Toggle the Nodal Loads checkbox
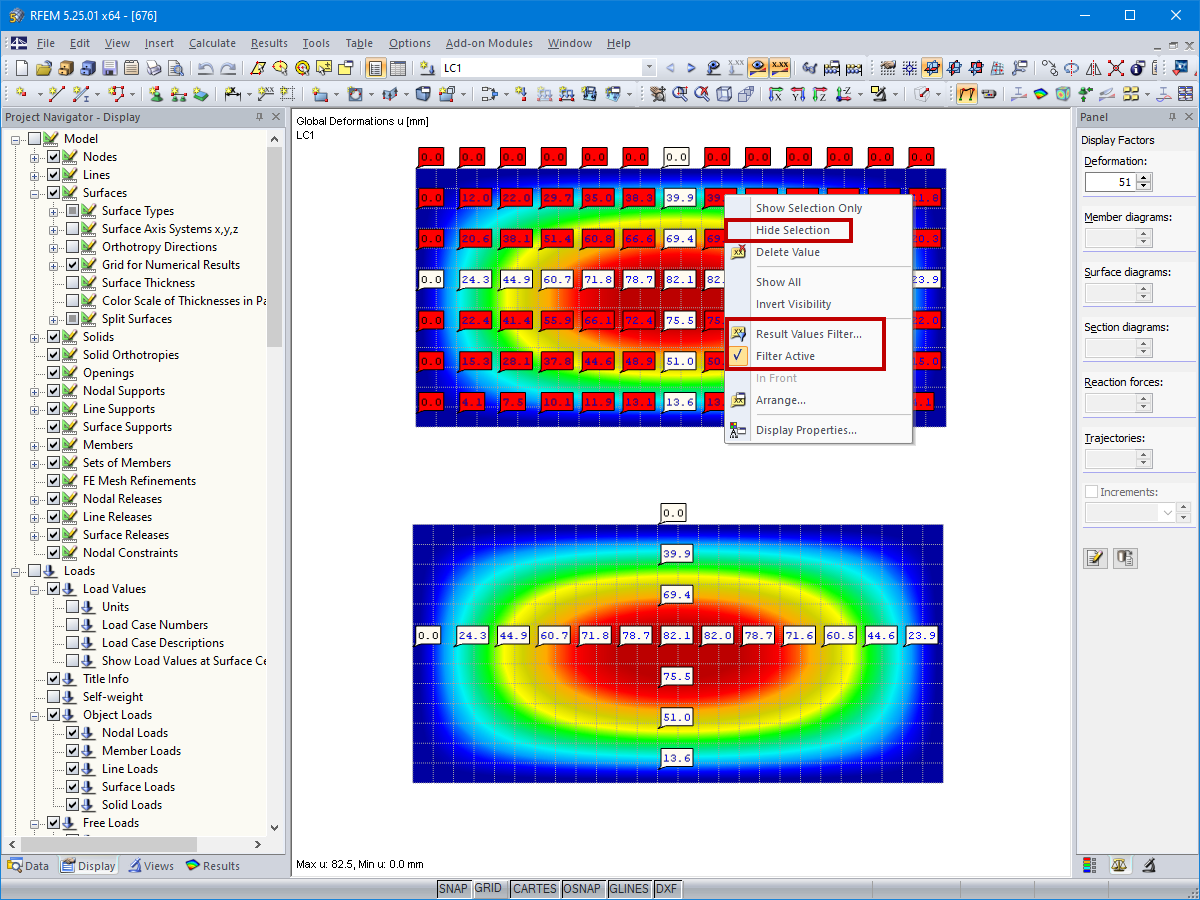Viewport: 1200px width, 900px height. coord(73,733)
